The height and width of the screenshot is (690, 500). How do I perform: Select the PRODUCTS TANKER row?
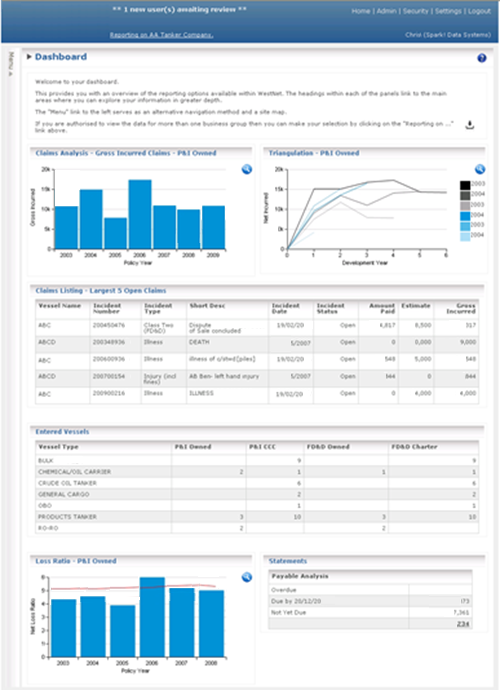pyautogui.click(x=257, y=517)
